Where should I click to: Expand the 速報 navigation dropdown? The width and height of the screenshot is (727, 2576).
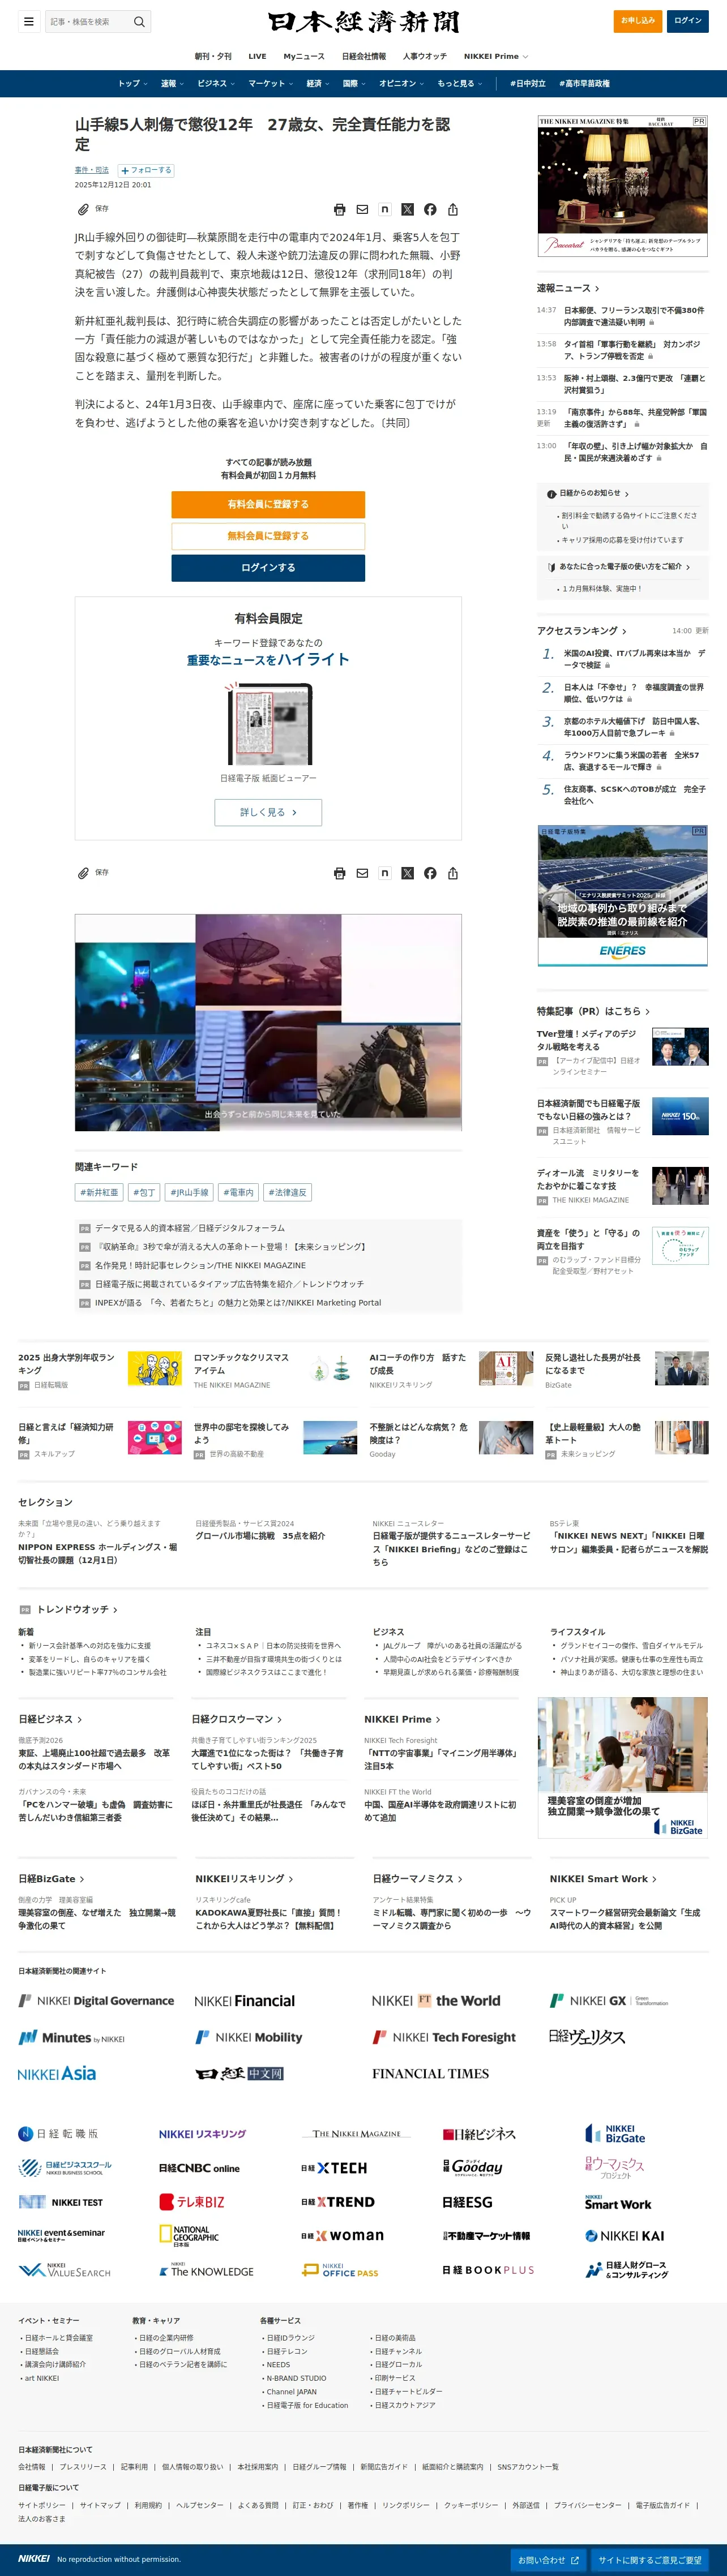pos(172,83)
